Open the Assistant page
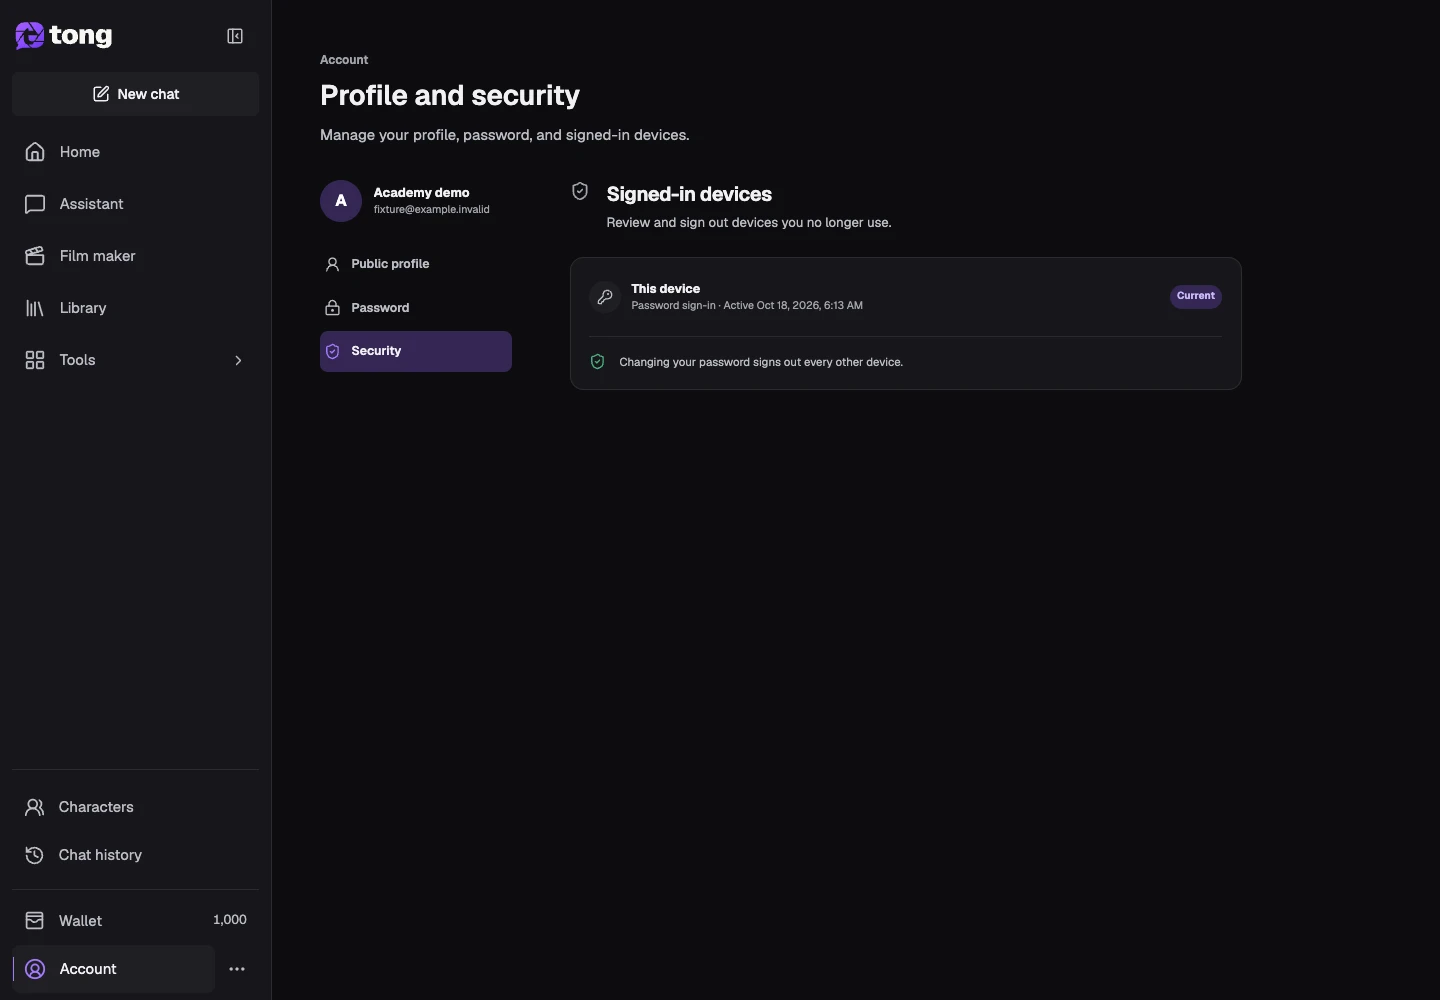1440x1000 pixels. (x=135, y=204)
